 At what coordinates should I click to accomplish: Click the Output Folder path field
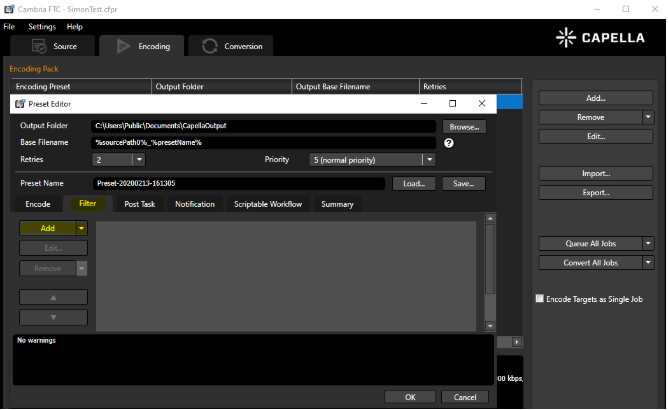[263, 126]
